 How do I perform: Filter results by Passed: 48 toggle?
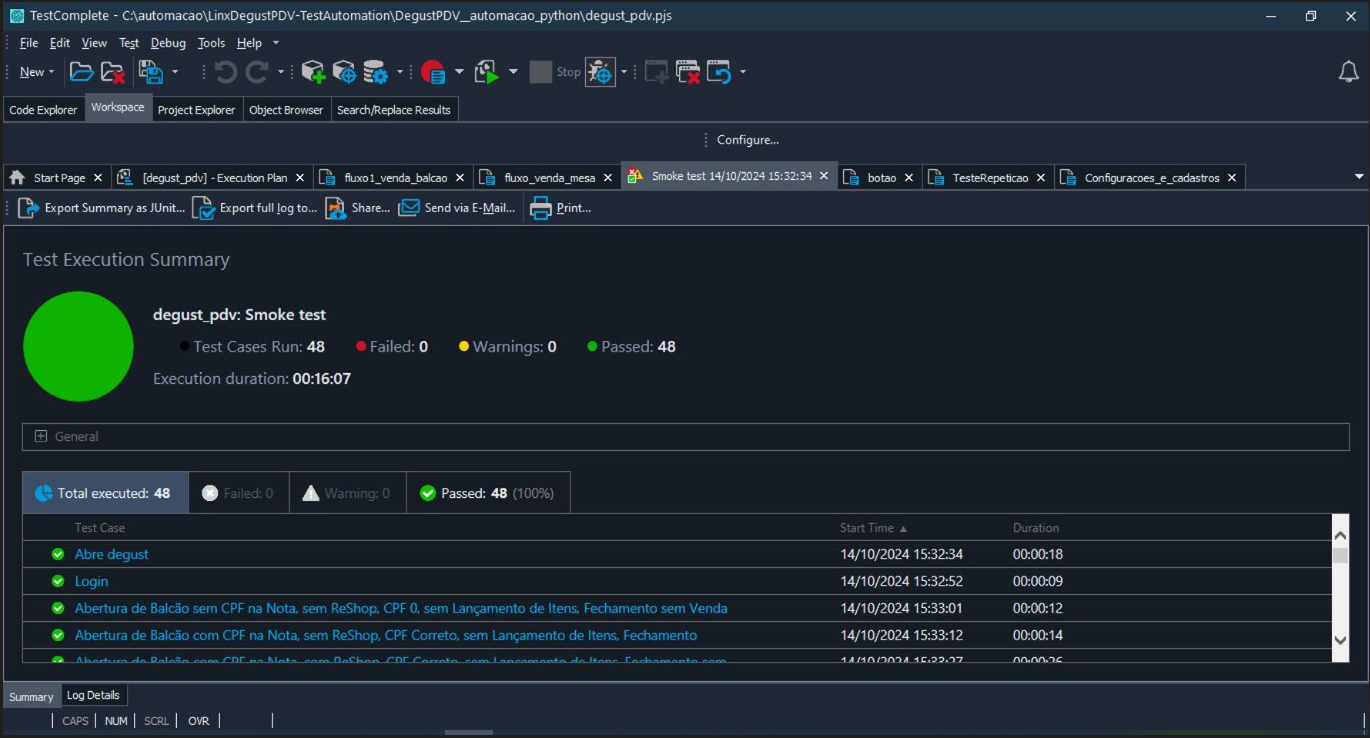tap(488, 493)
